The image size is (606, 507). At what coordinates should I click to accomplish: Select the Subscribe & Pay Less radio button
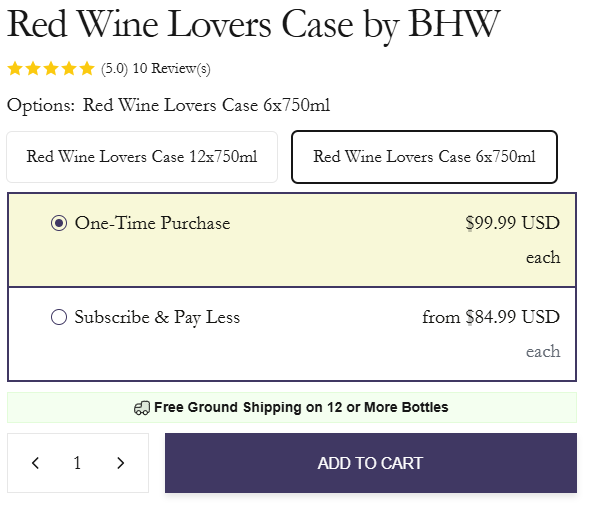[59, 318]
